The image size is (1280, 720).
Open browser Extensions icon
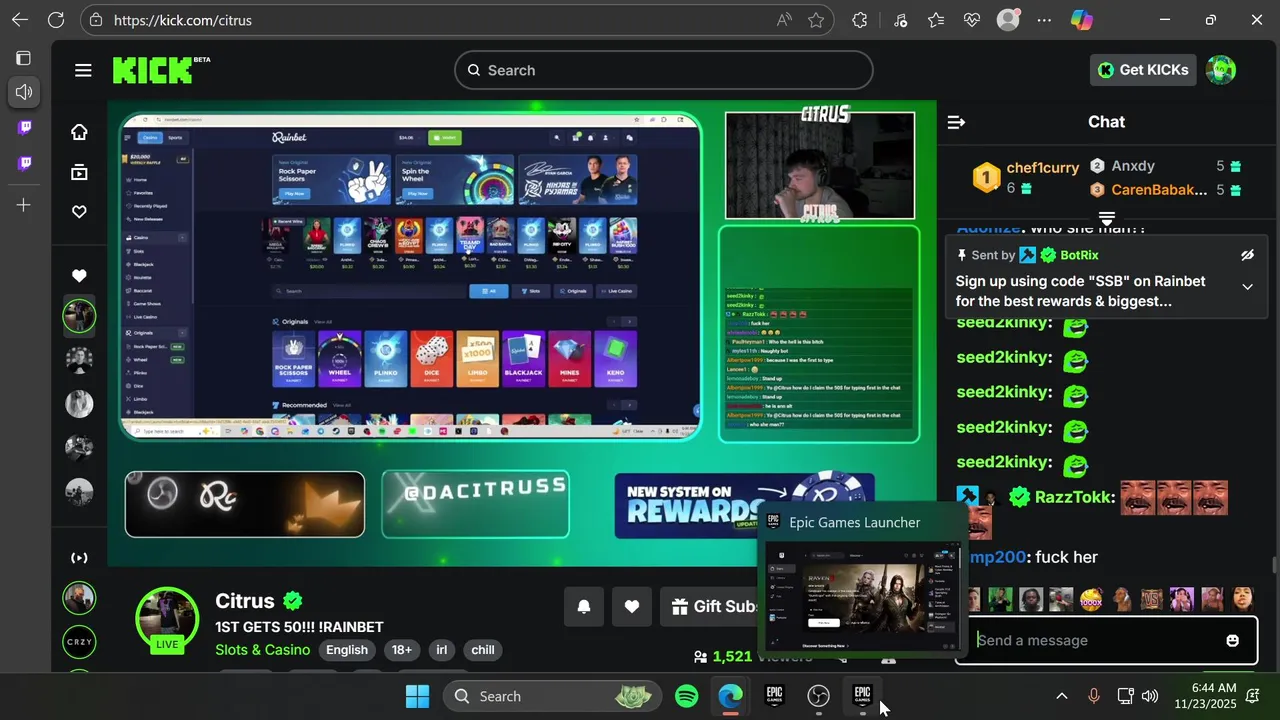point(859,20)
